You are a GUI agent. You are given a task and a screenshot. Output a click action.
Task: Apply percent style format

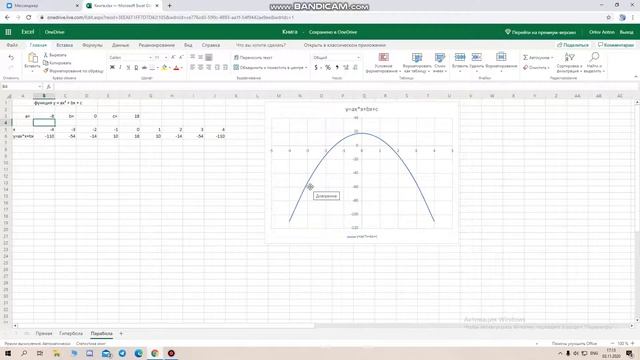(328, 67)
